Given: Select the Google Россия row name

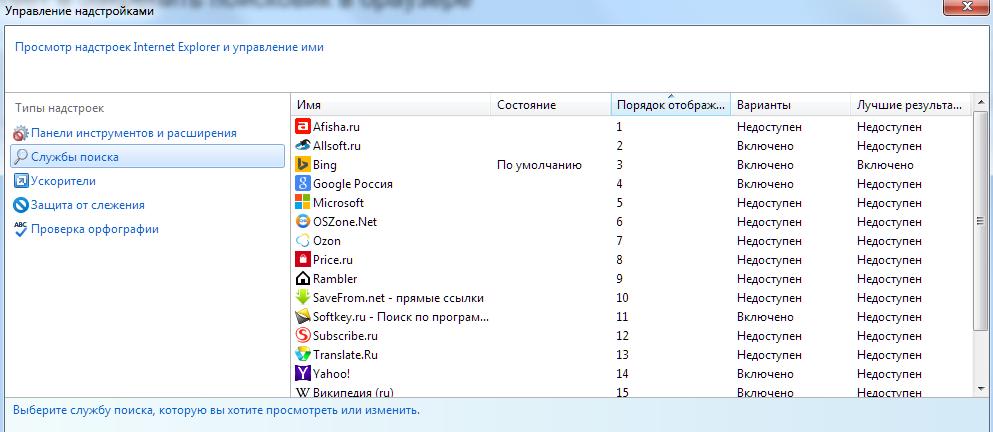Looking at the screenshot, I should pos(353,184).
